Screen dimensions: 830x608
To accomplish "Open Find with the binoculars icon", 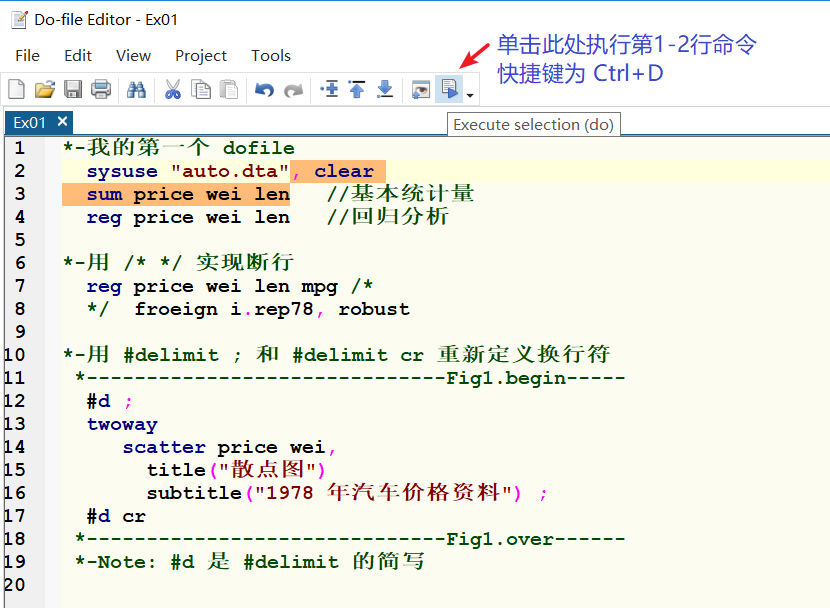I will 136,89.
